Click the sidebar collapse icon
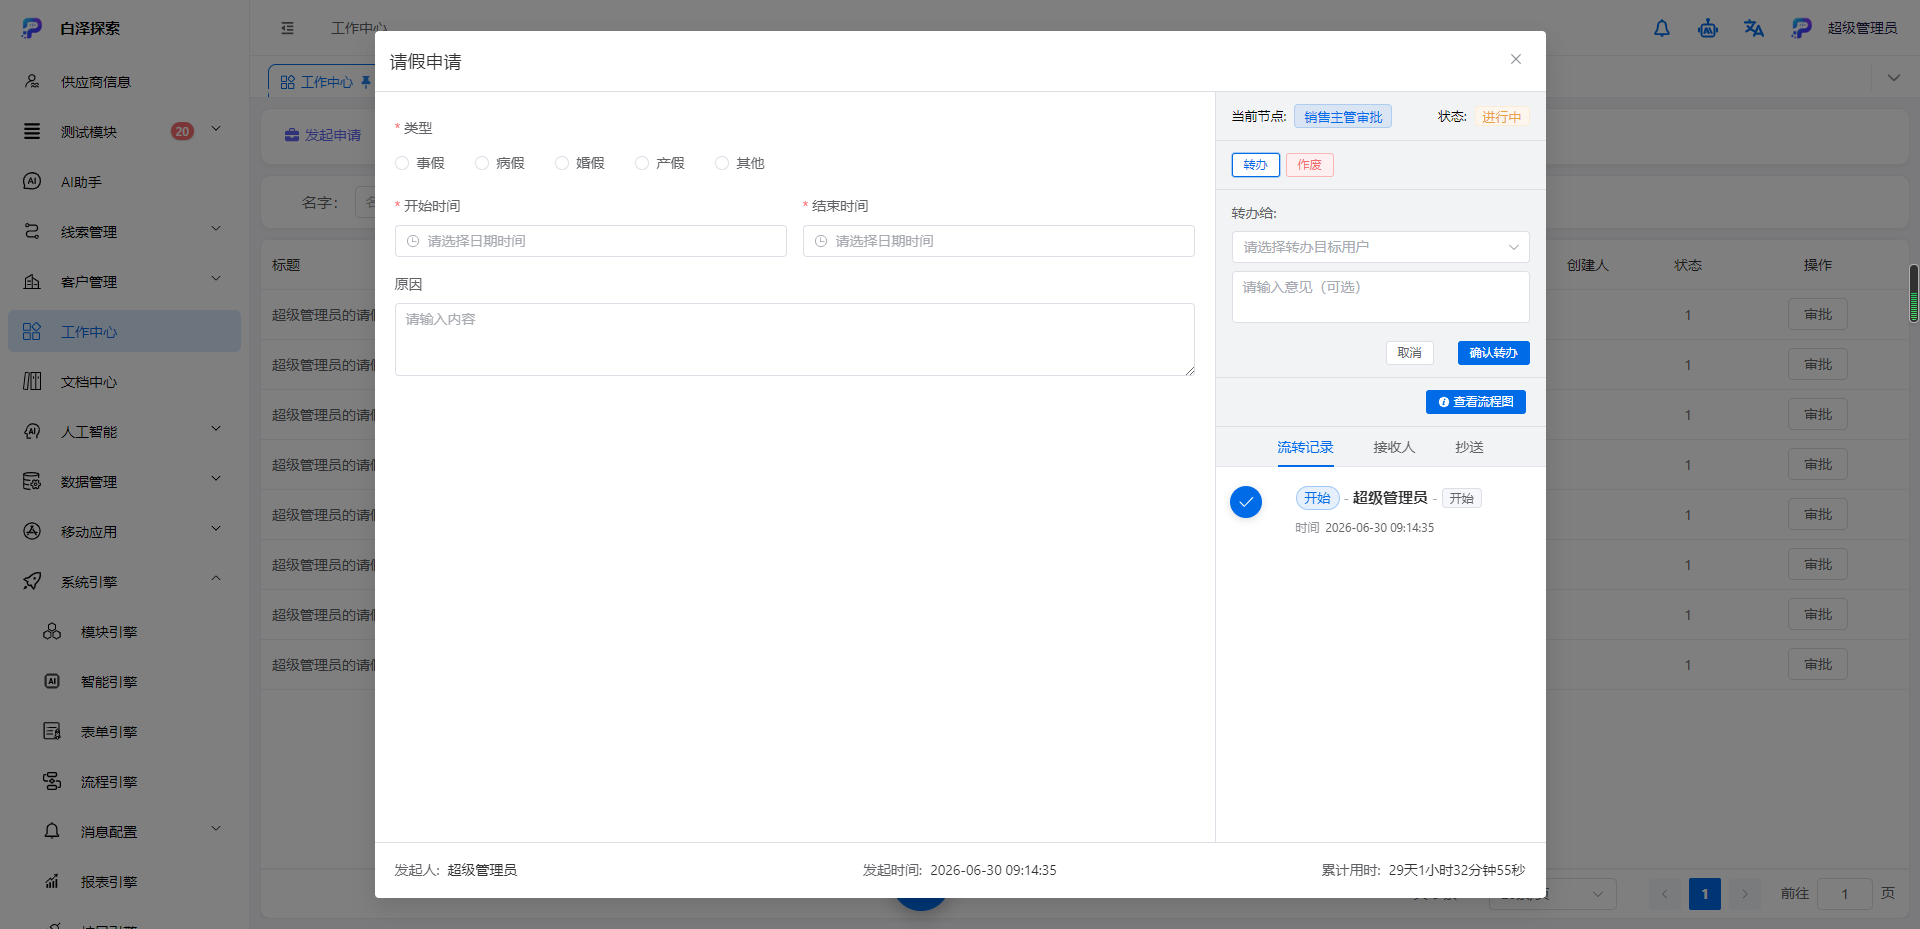The image size is (1920, 929). [x=288, y=28]
